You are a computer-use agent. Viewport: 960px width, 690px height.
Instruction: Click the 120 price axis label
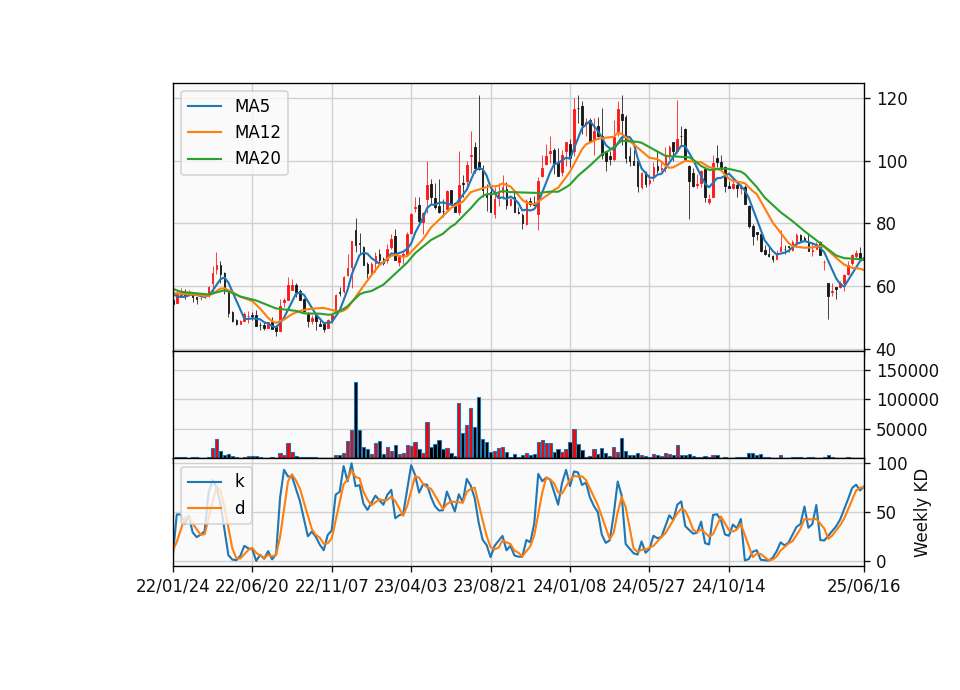click(x=892, y=99)
